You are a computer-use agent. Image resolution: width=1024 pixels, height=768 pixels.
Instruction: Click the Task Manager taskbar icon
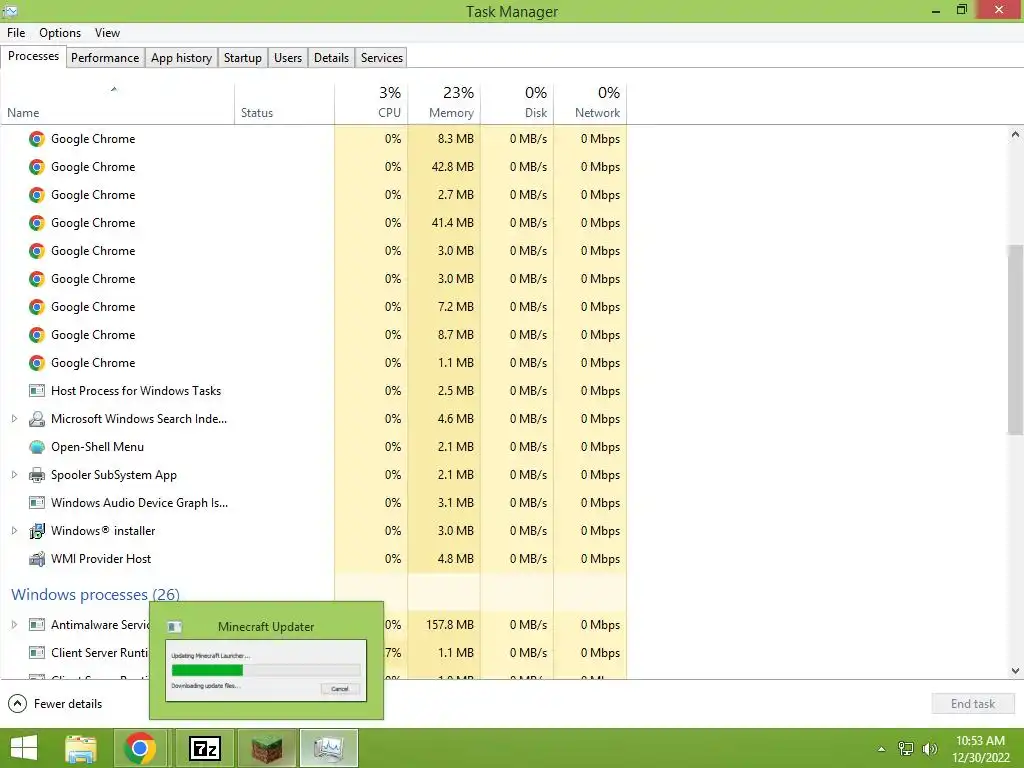click(x=328, y=748)
